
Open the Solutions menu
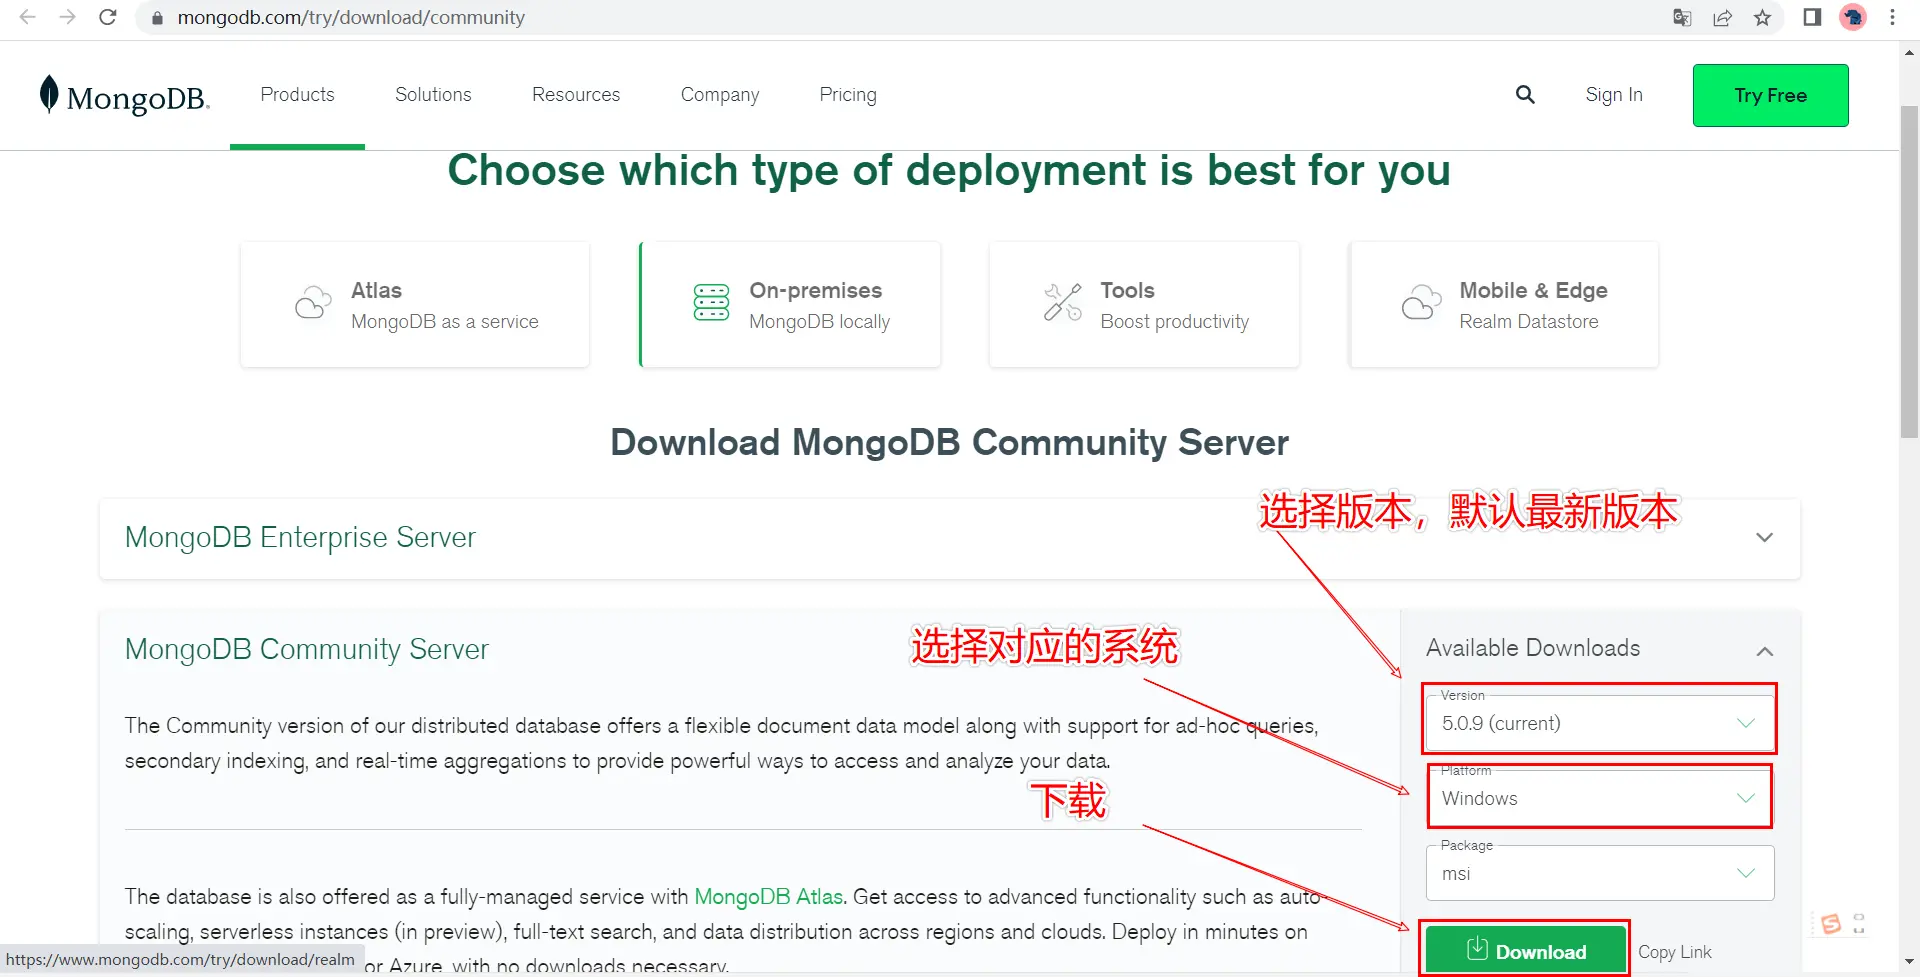433,94
